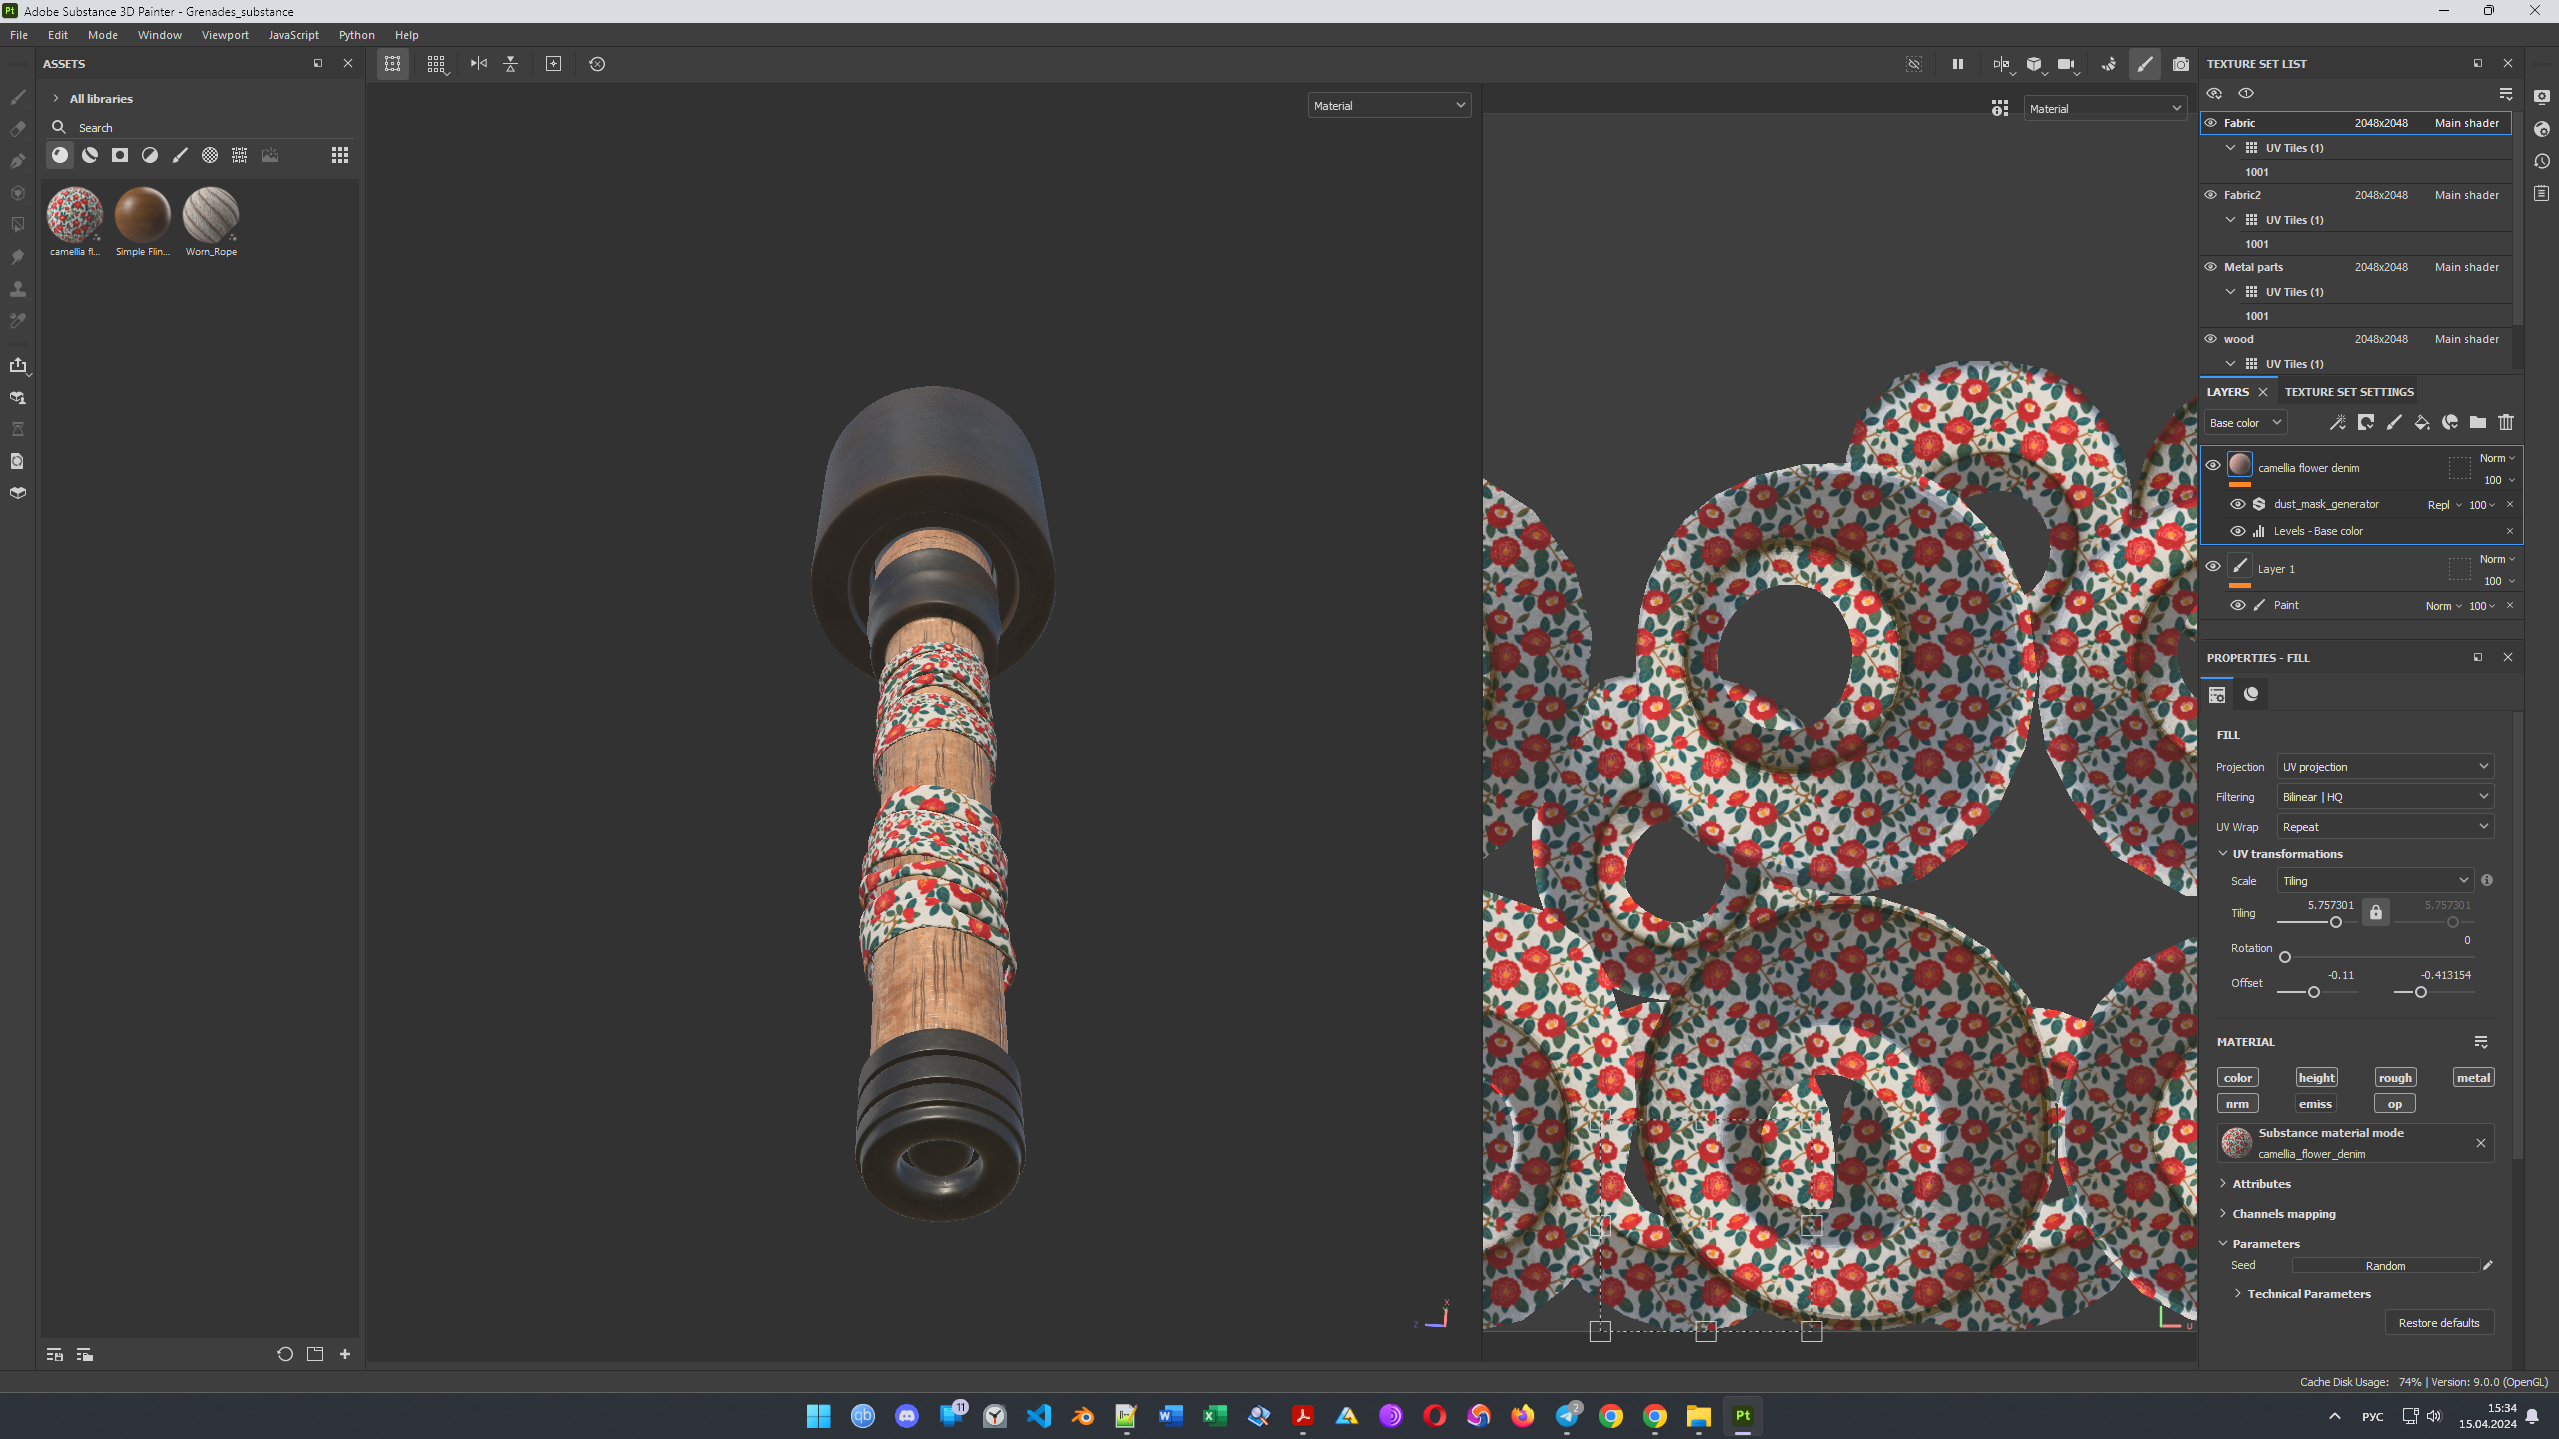The width and height of the screenshot is (2559, 1439).
Task: Click the symmetry toggle icon in toolbar
Action: [479, 64]
